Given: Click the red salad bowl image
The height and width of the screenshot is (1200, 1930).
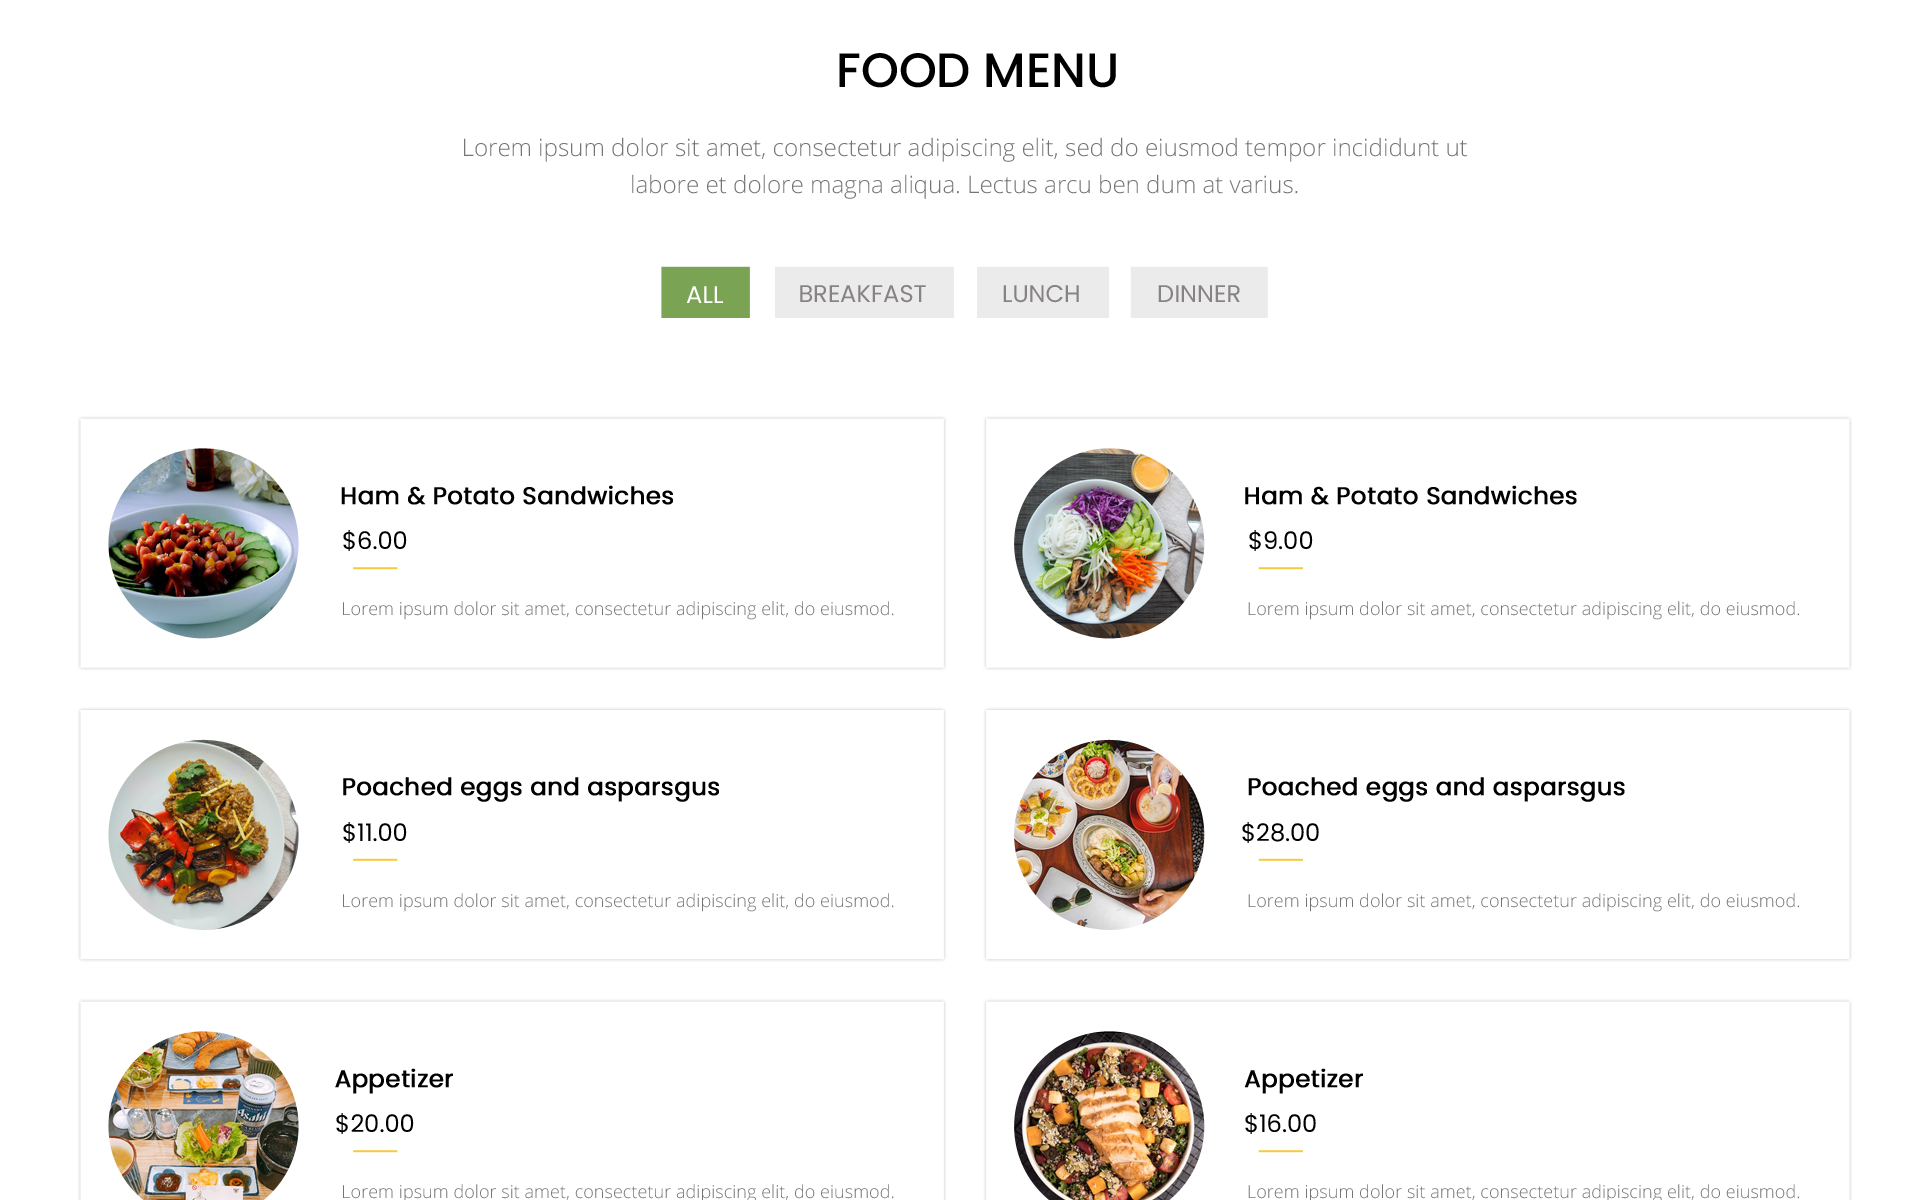Looking at the screenshot, I should tap(203, 543).
